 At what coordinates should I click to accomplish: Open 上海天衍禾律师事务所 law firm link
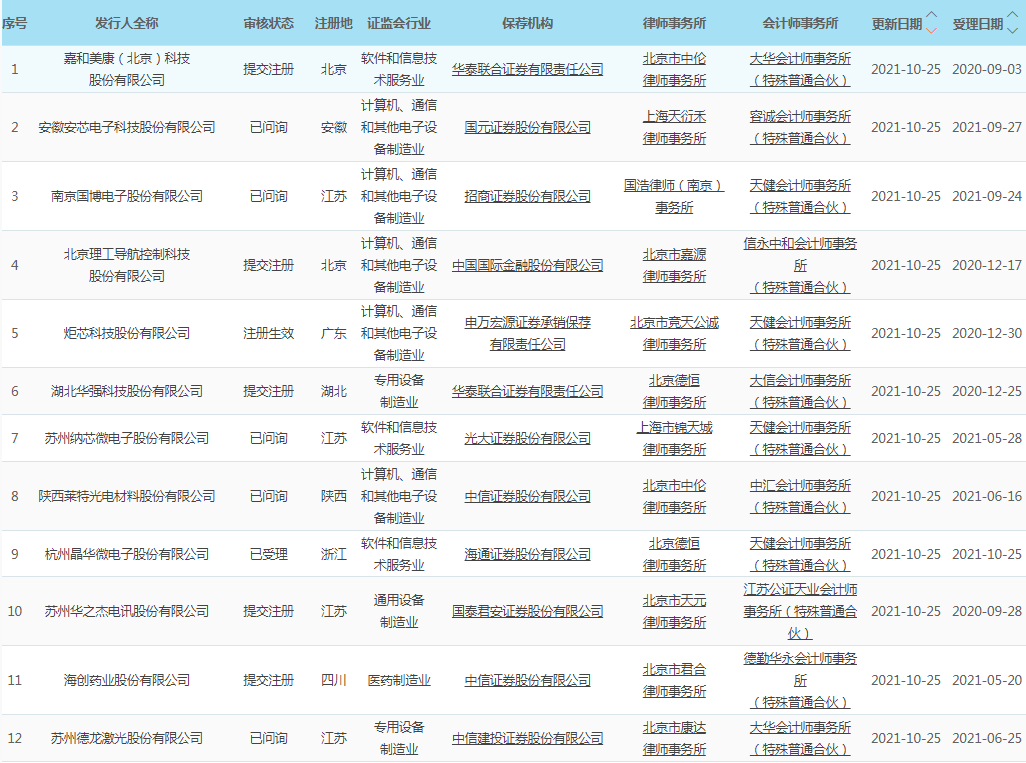674,127
